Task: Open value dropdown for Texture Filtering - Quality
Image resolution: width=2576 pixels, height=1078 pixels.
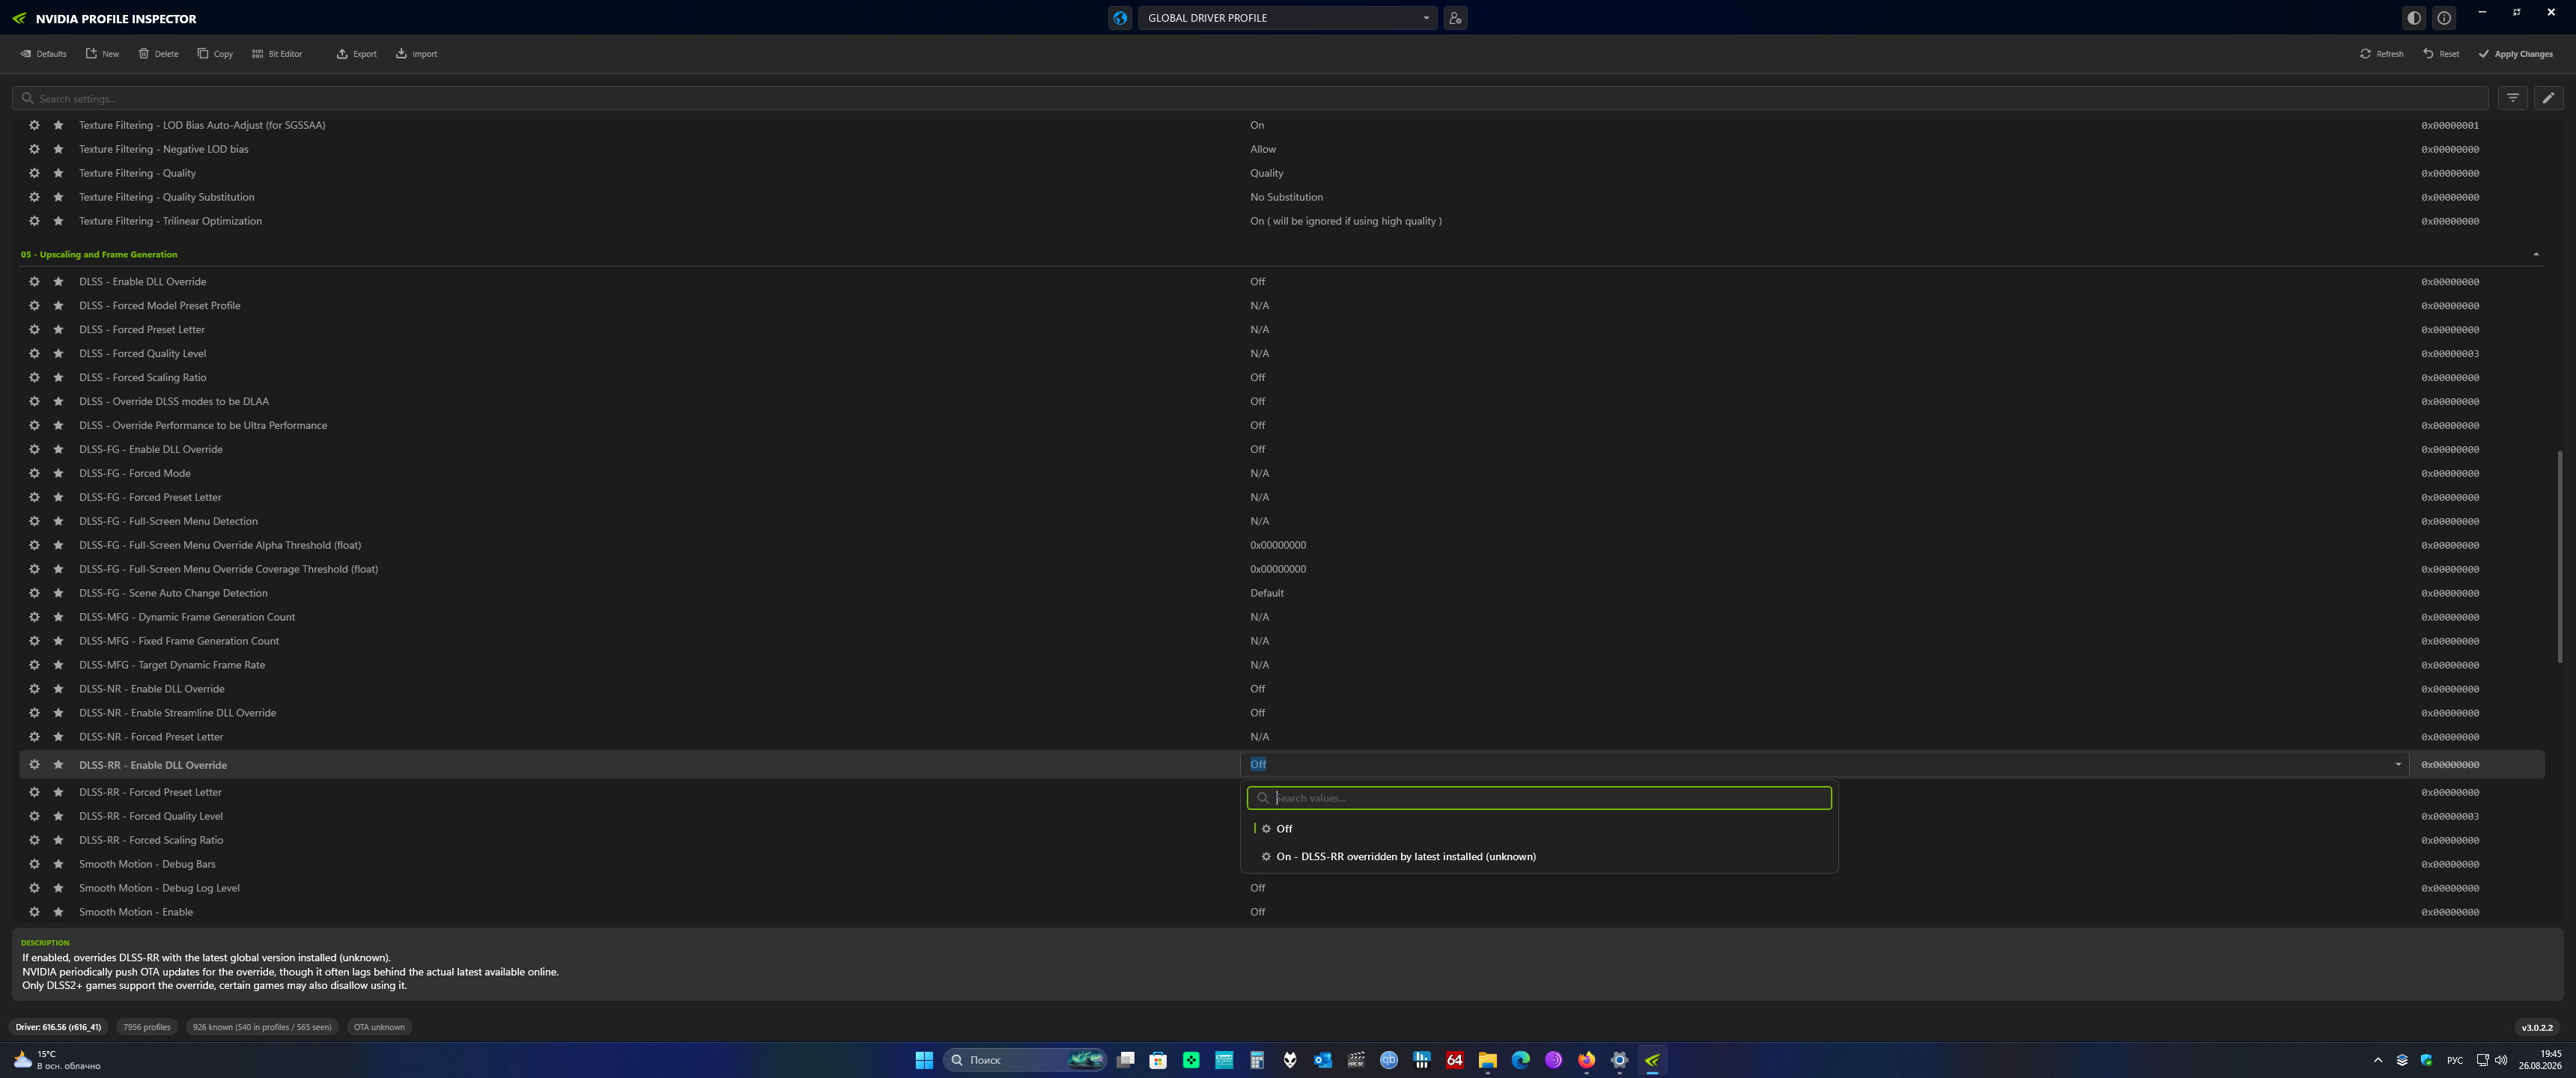Action: point(1824,173)
